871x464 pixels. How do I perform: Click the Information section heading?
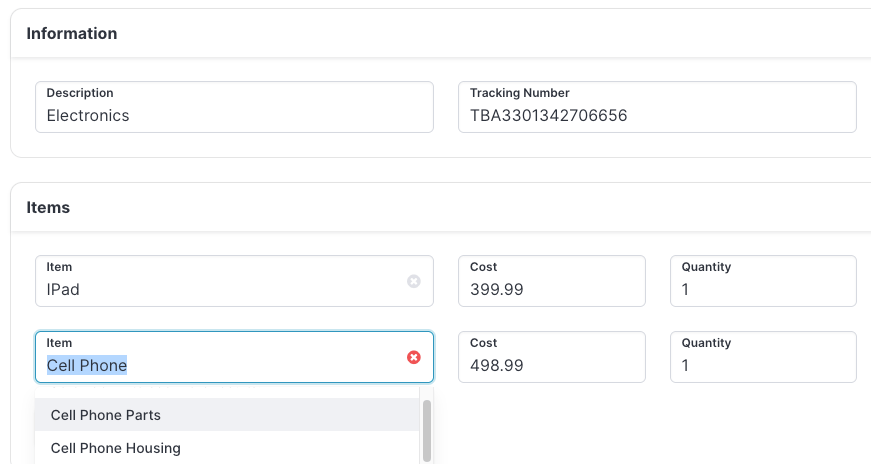[x=72, y=33]
